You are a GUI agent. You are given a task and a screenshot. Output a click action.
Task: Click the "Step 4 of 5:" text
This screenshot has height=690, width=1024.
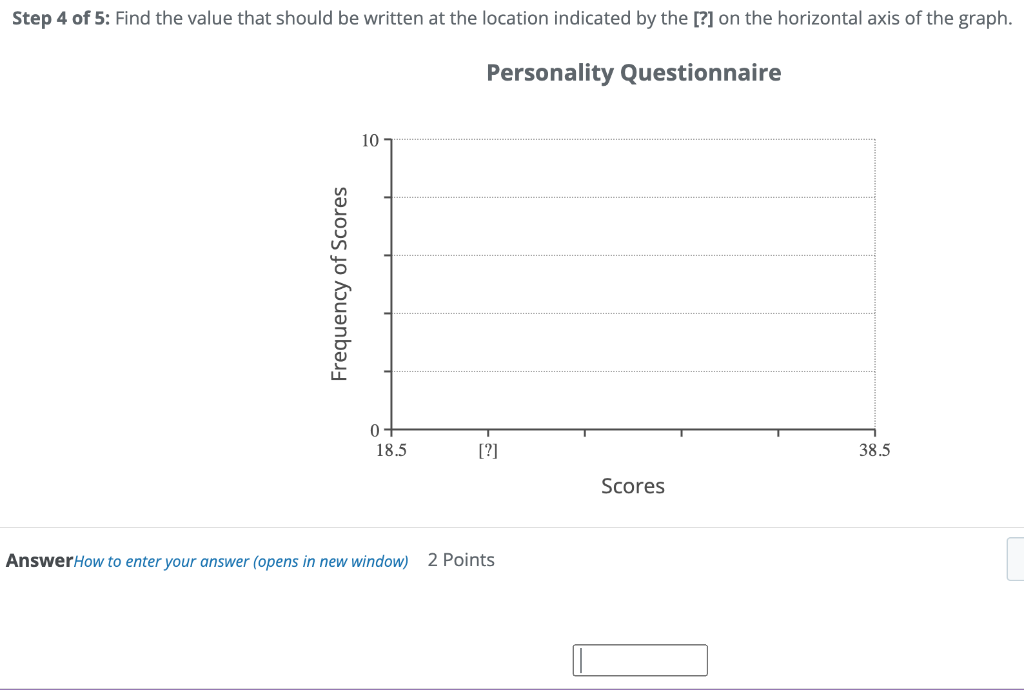point(61,18)
